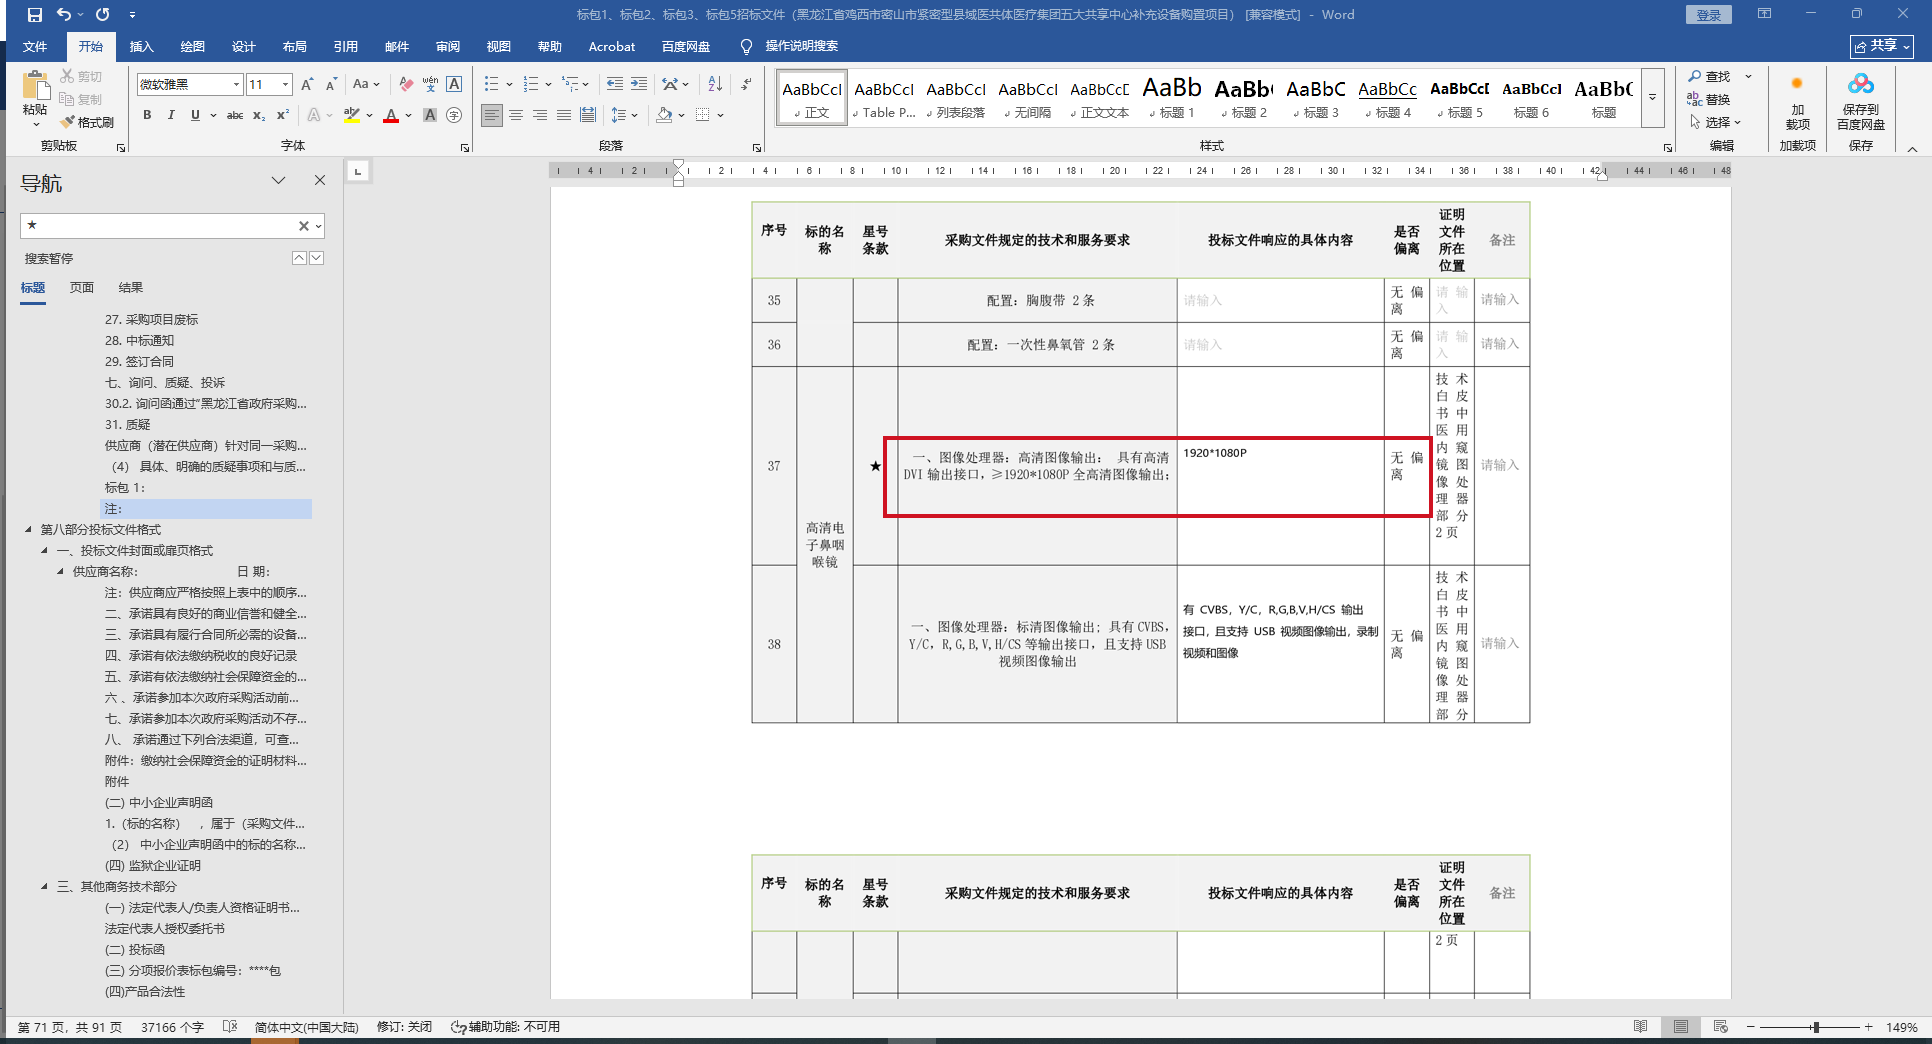The width and height of the screenshot is (1932, 1044).
Task: Switch to the 插入 (Insert) ribbon tab
Action: [142, 47]
